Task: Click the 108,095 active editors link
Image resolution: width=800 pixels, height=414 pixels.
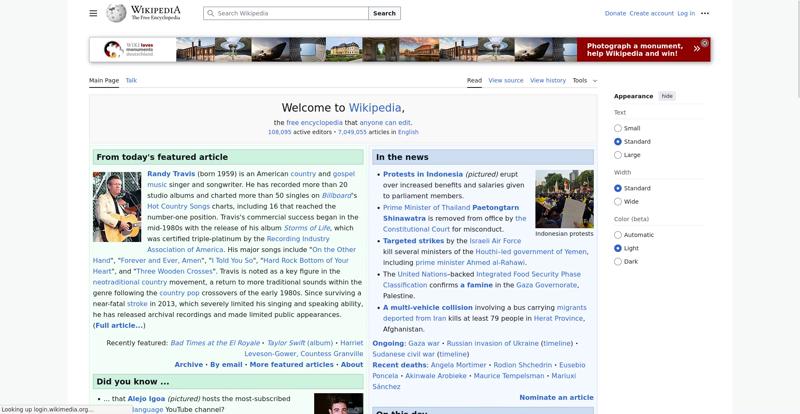Action: click(x=280, y=132)
